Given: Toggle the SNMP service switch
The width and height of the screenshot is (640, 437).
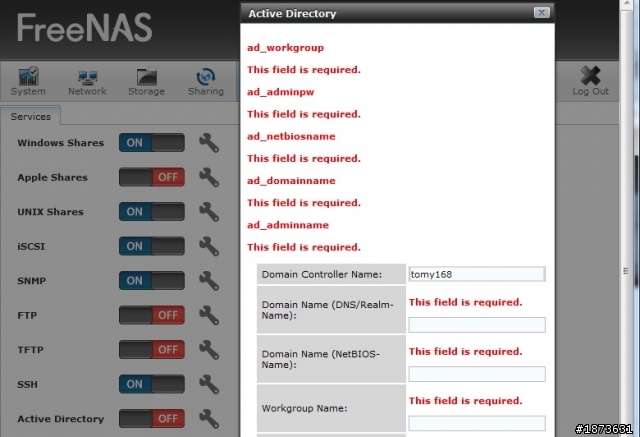Looking at the screenshot, I should point(152,280).
